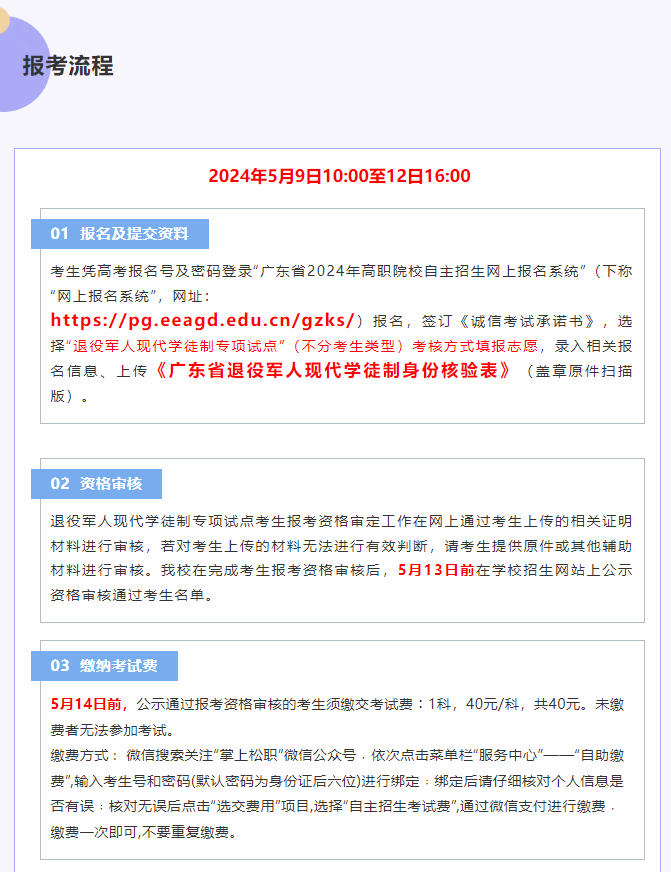
Task: Click the （盖章原件扫描 note text
Action: (x=580, y=371)
